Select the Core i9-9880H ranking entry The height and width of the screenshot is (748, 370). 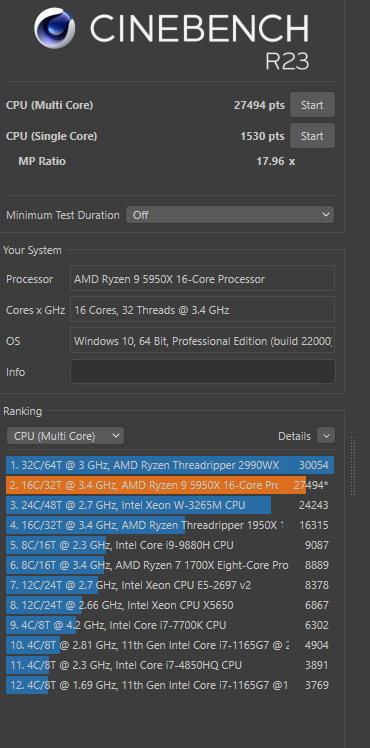click(170, 545)
